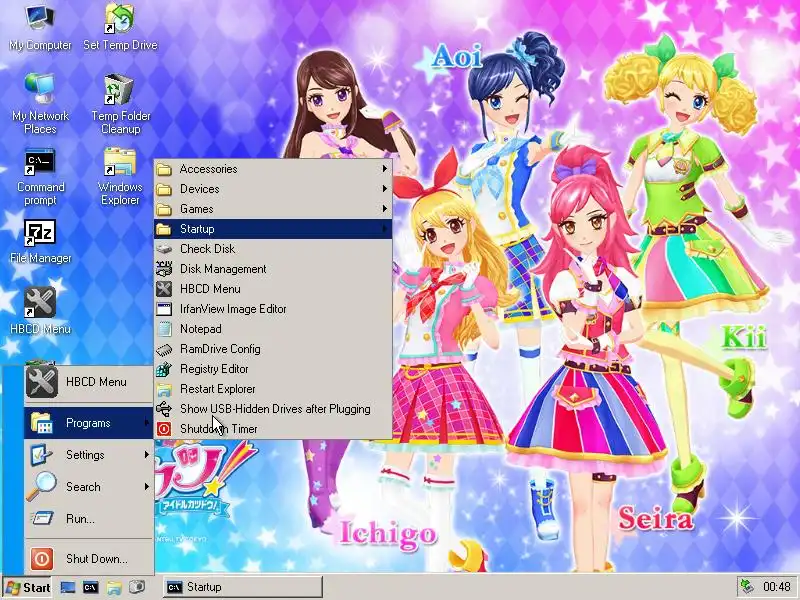
Task: Open My Network Places icon
Action: 40,104
